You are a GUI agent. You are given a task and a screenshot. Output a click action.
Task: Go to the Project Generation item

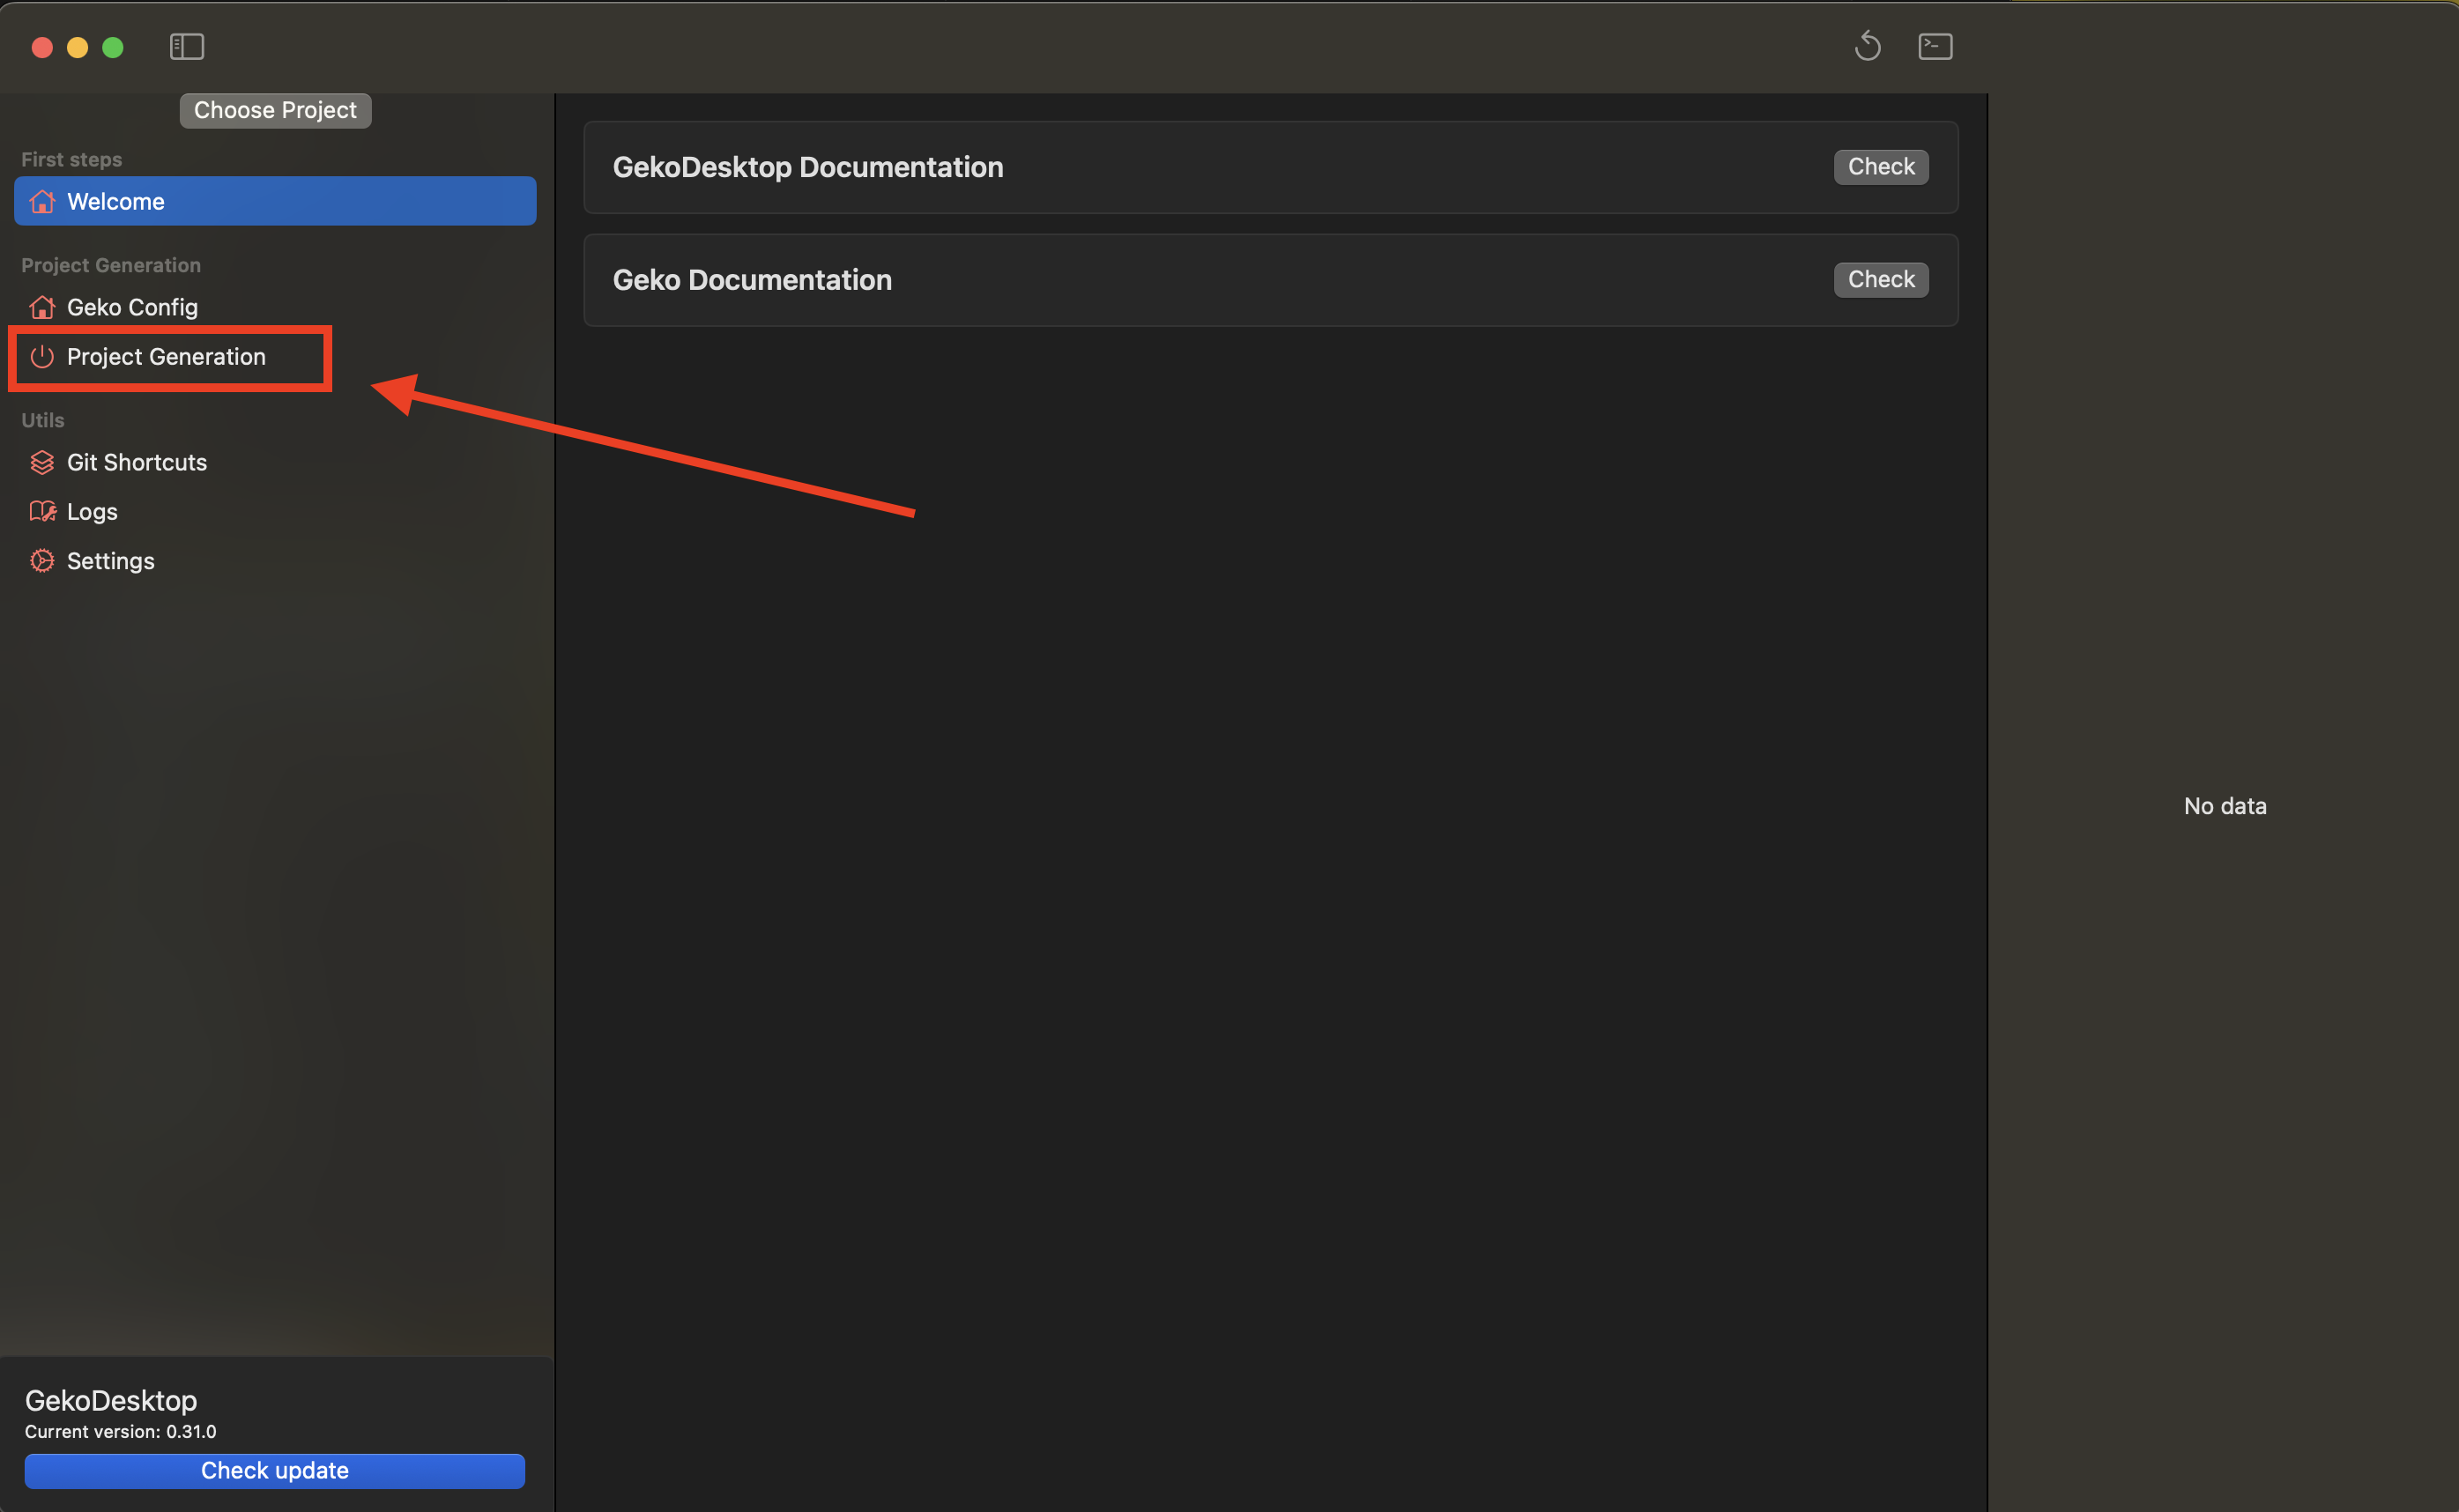point(166,356)
